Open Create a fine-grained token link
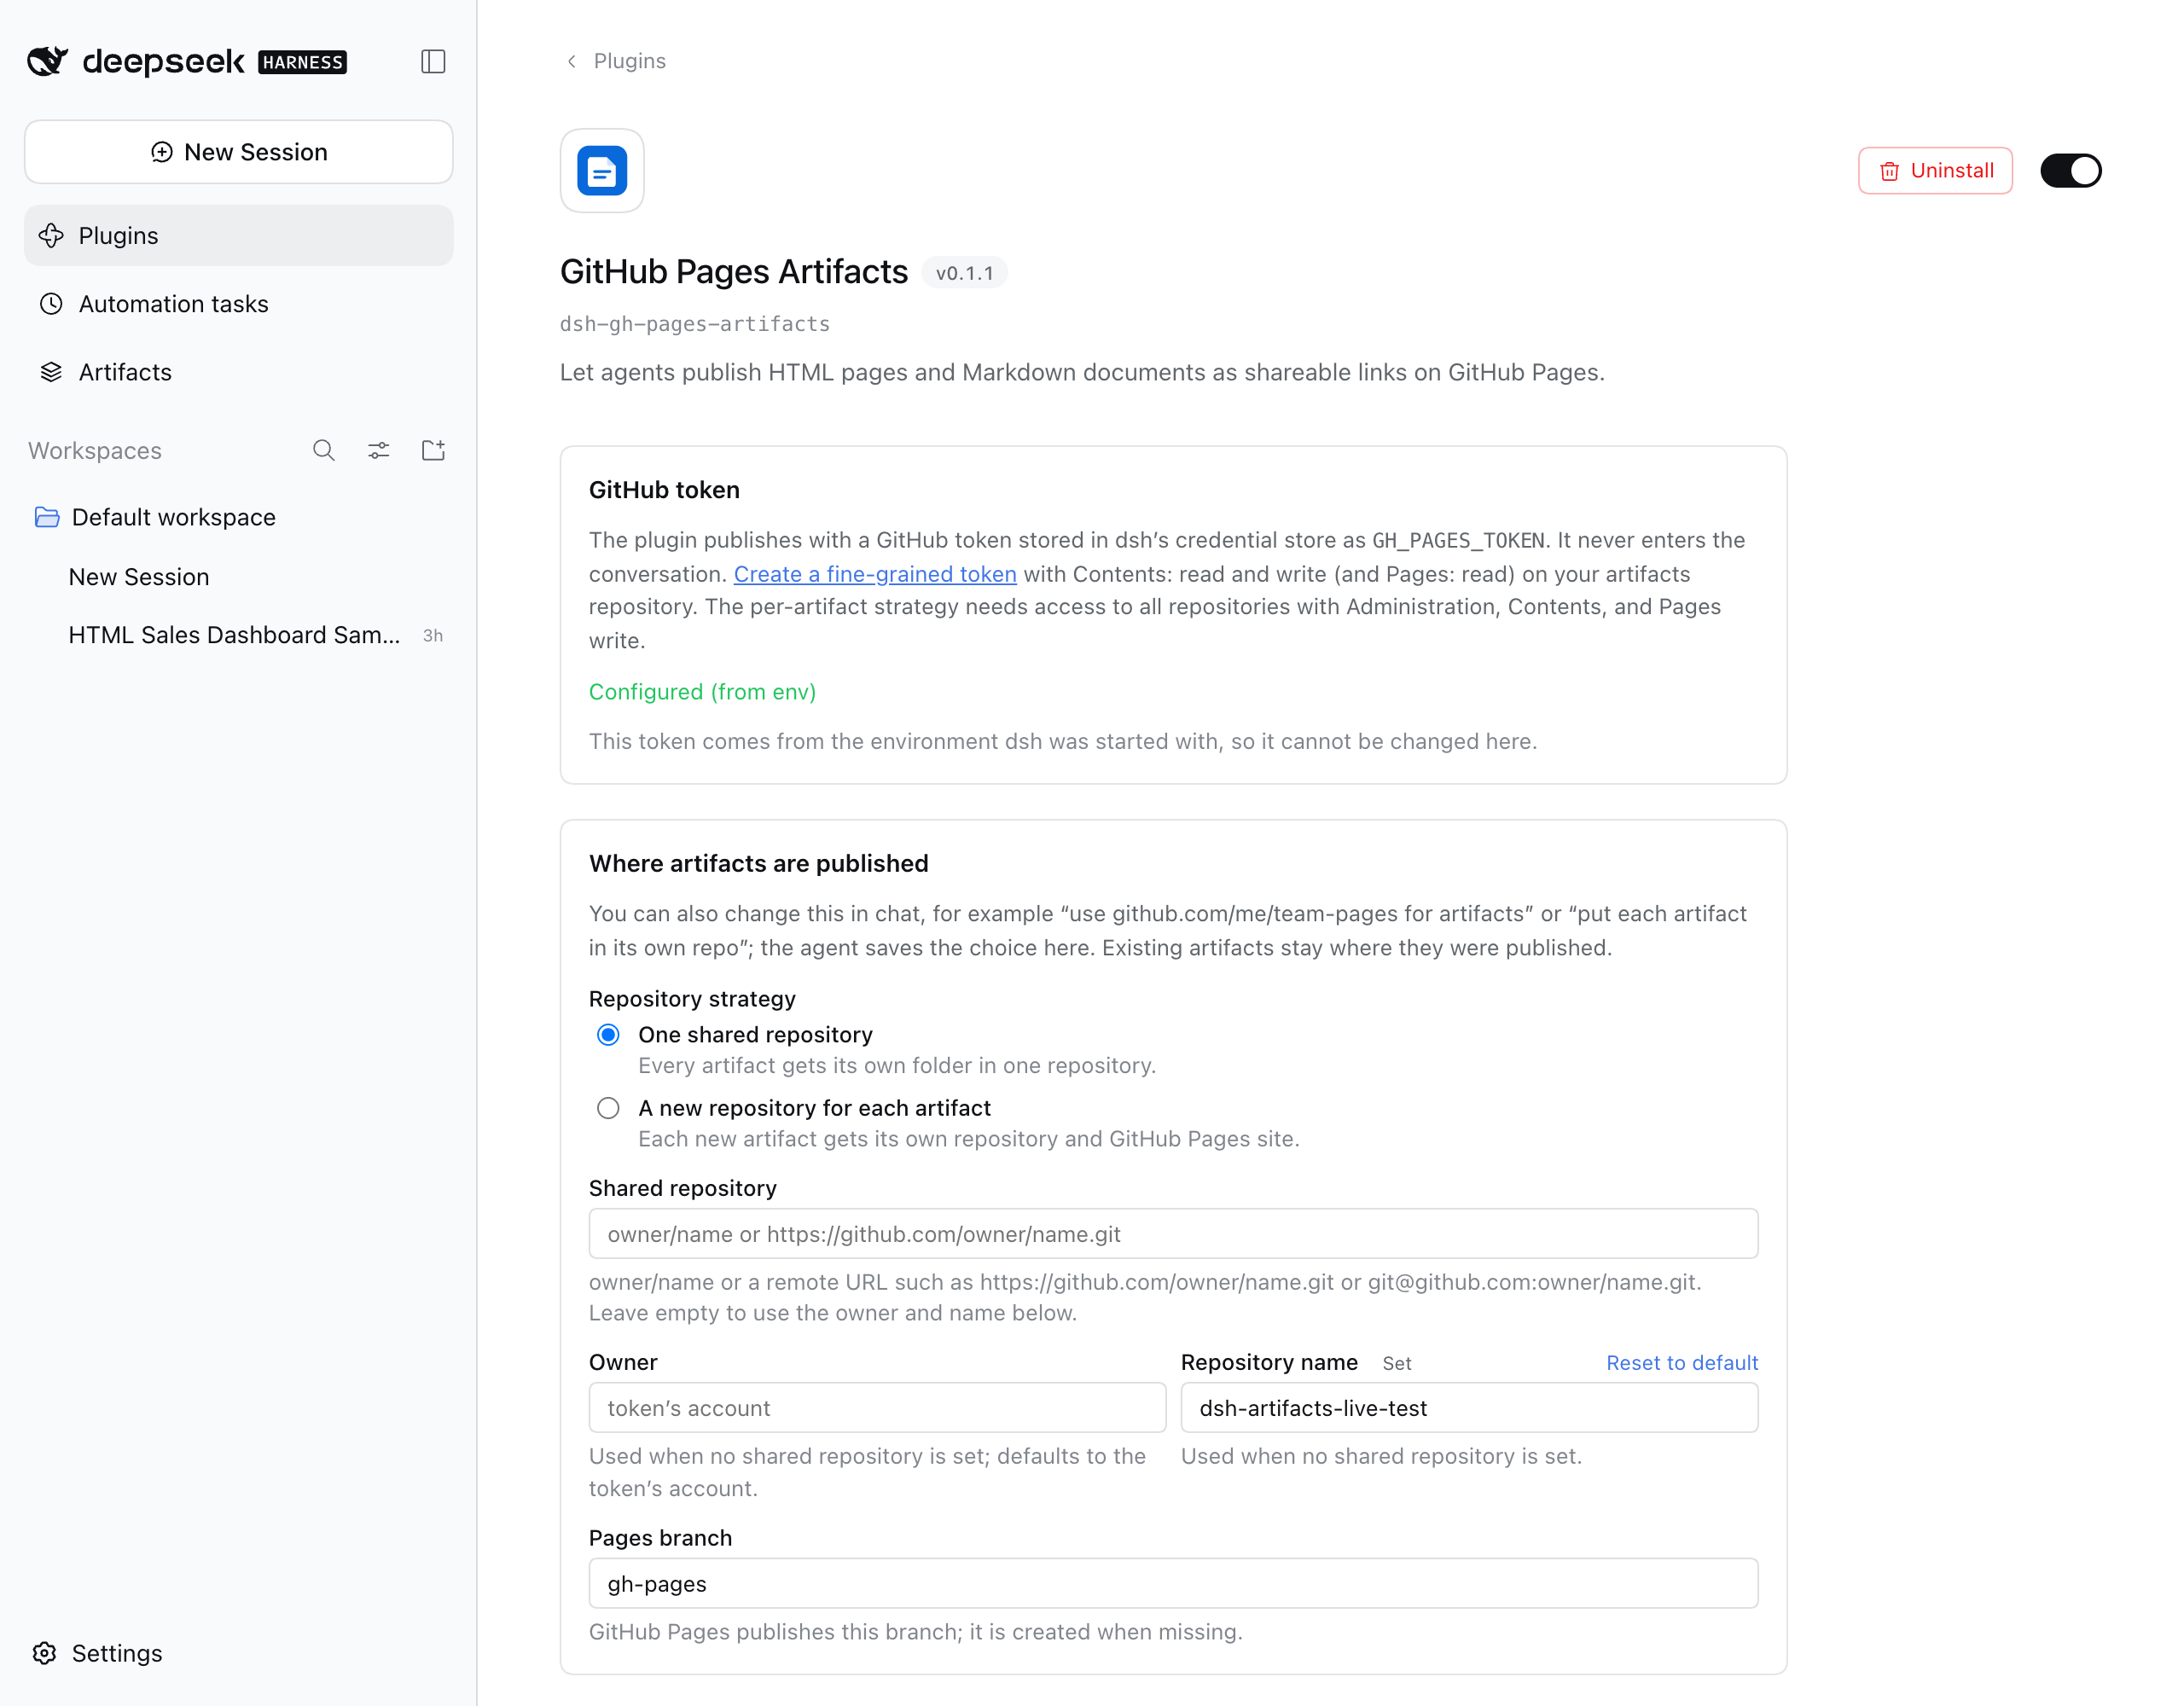Image resolution: width=2184 pixels, height=1706 pixels. 875,574
